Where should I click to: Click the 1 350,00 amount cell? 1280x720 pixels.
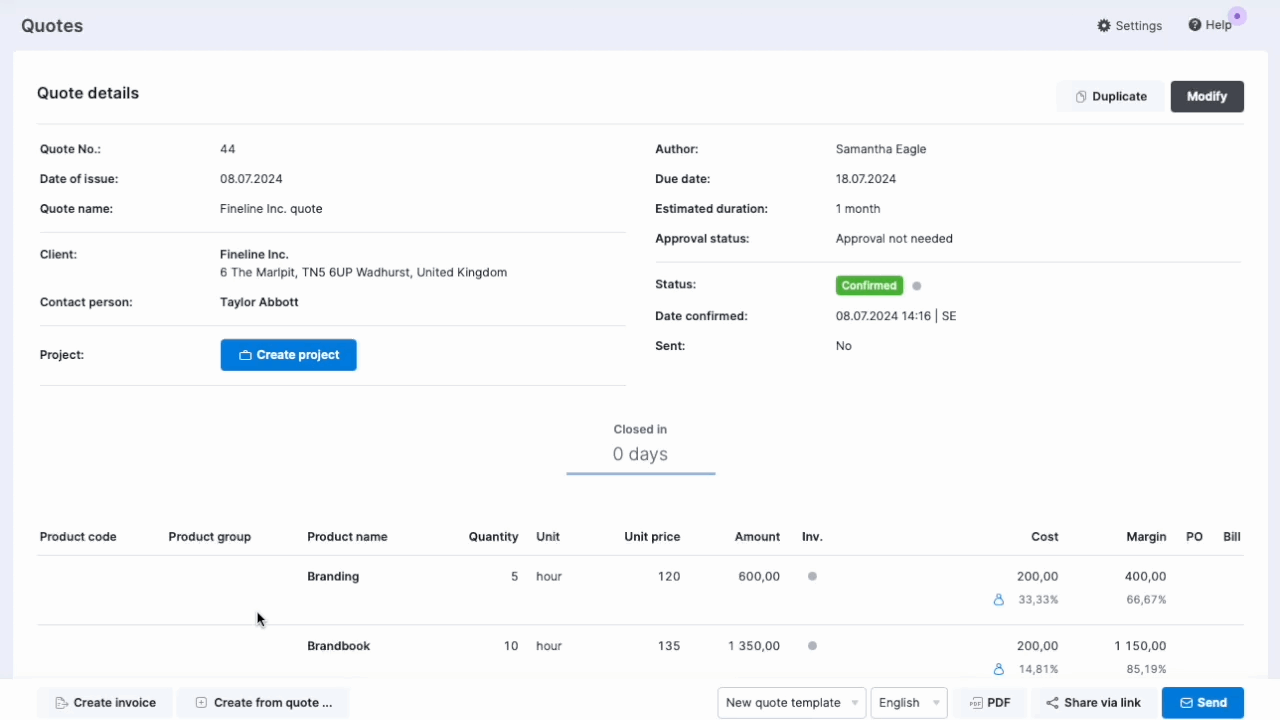tap(754, 646)
